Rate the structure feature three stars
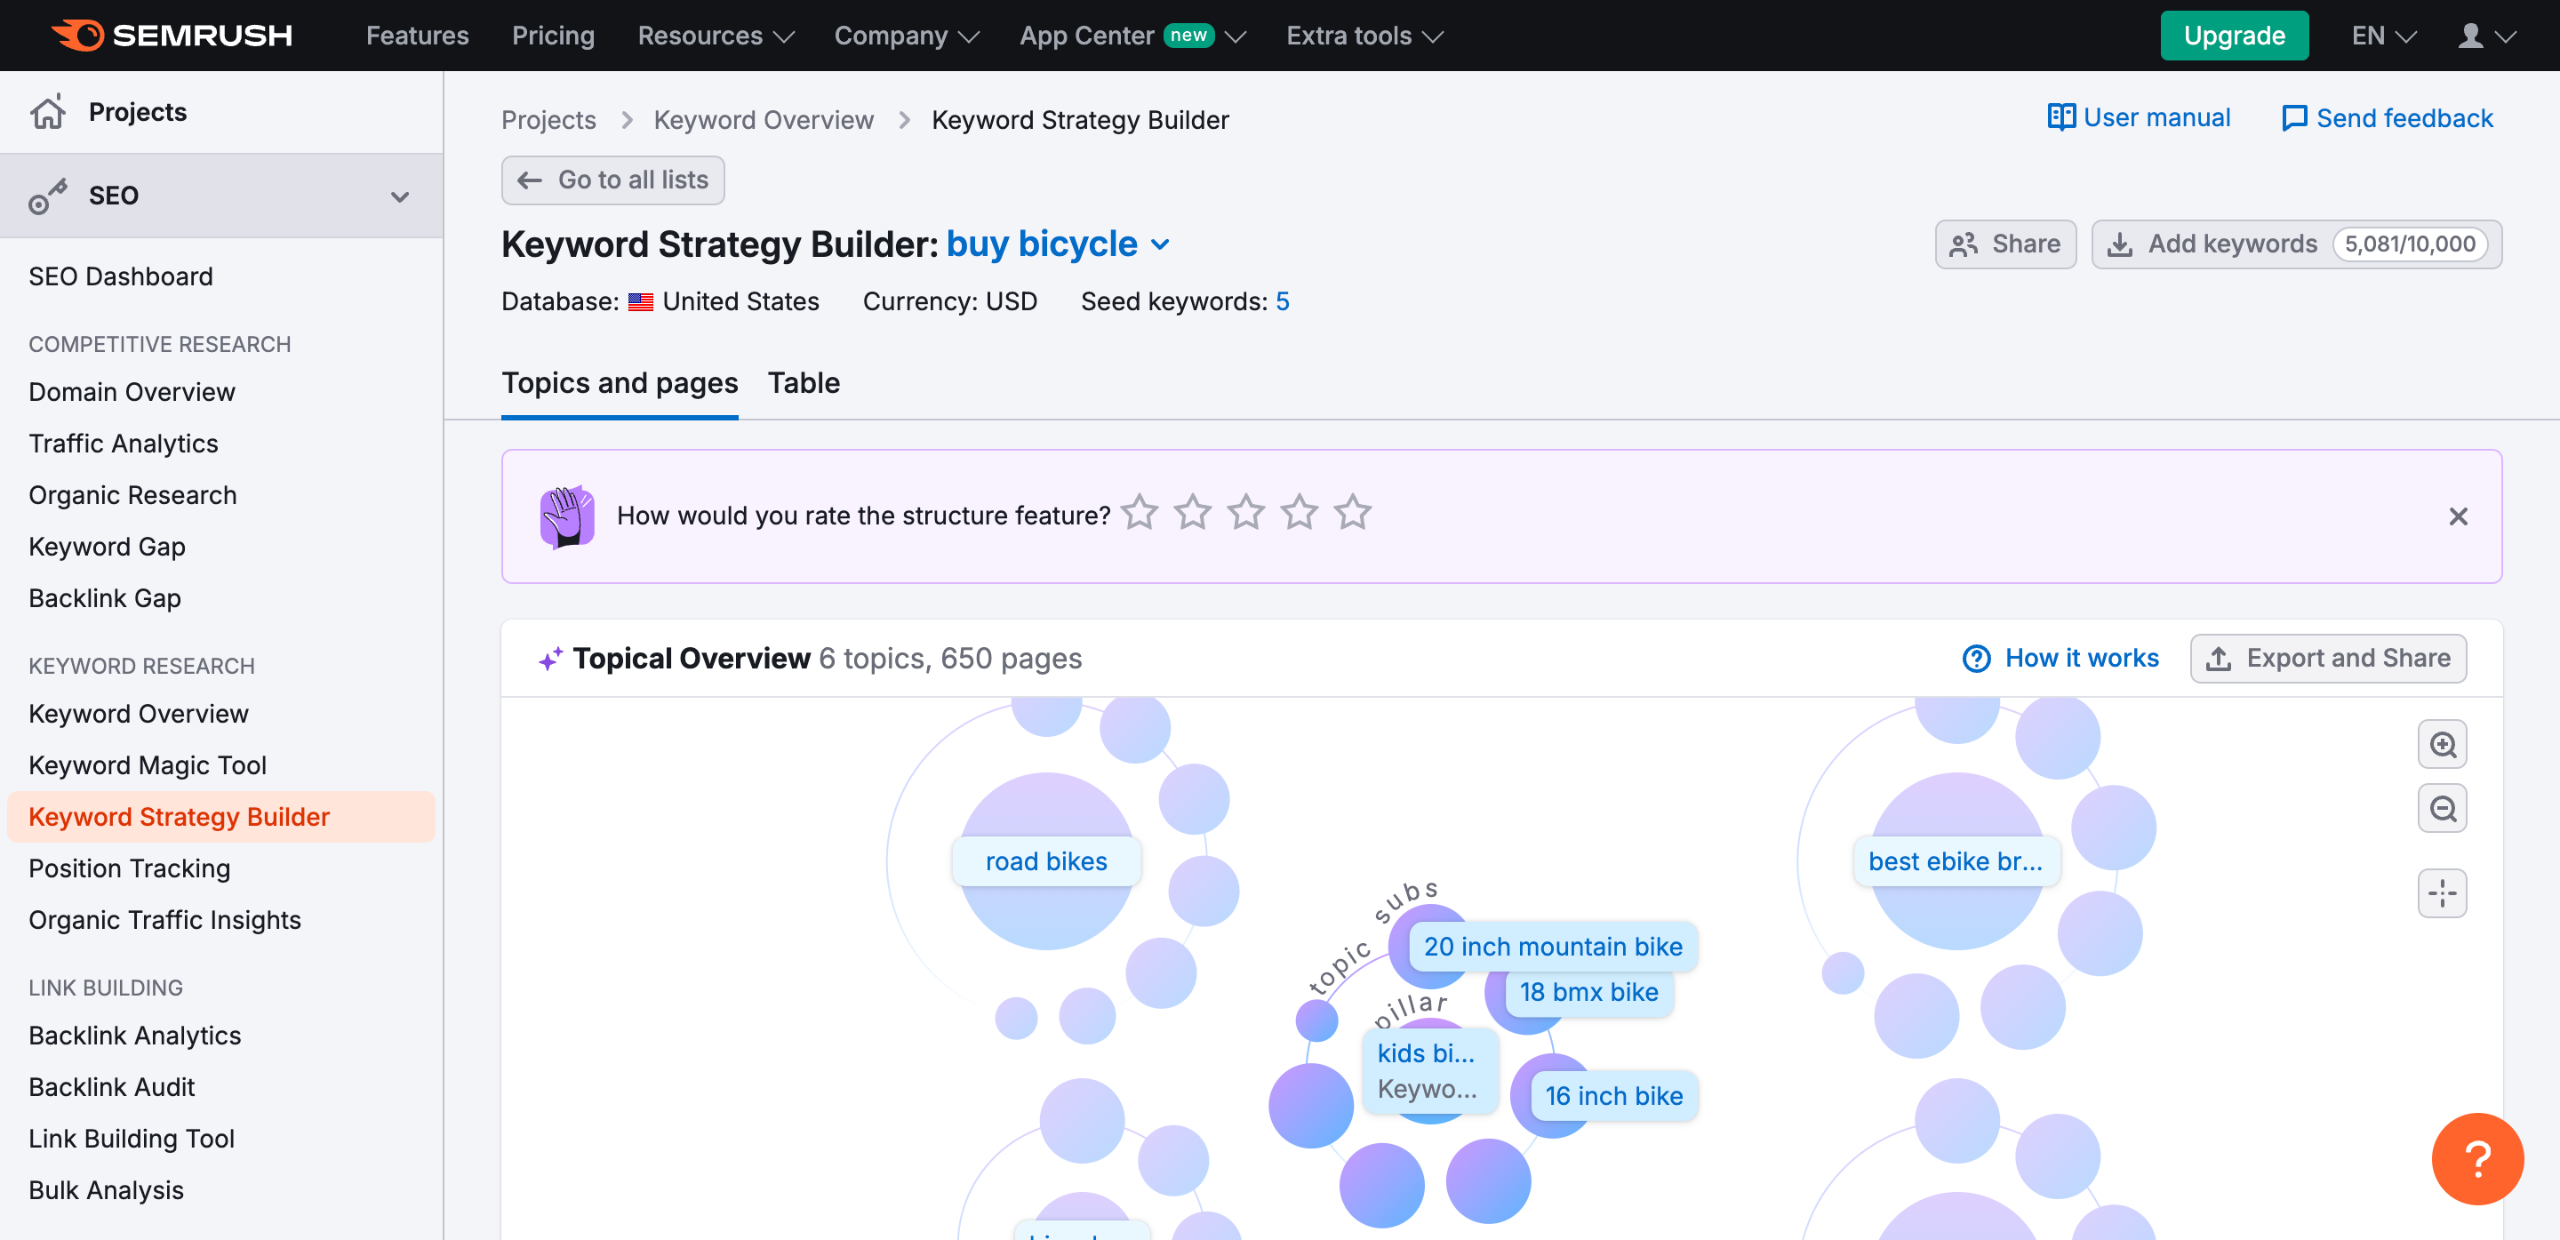The height and width of the screenshot is (1240, 2560). tap(1246, 513)
